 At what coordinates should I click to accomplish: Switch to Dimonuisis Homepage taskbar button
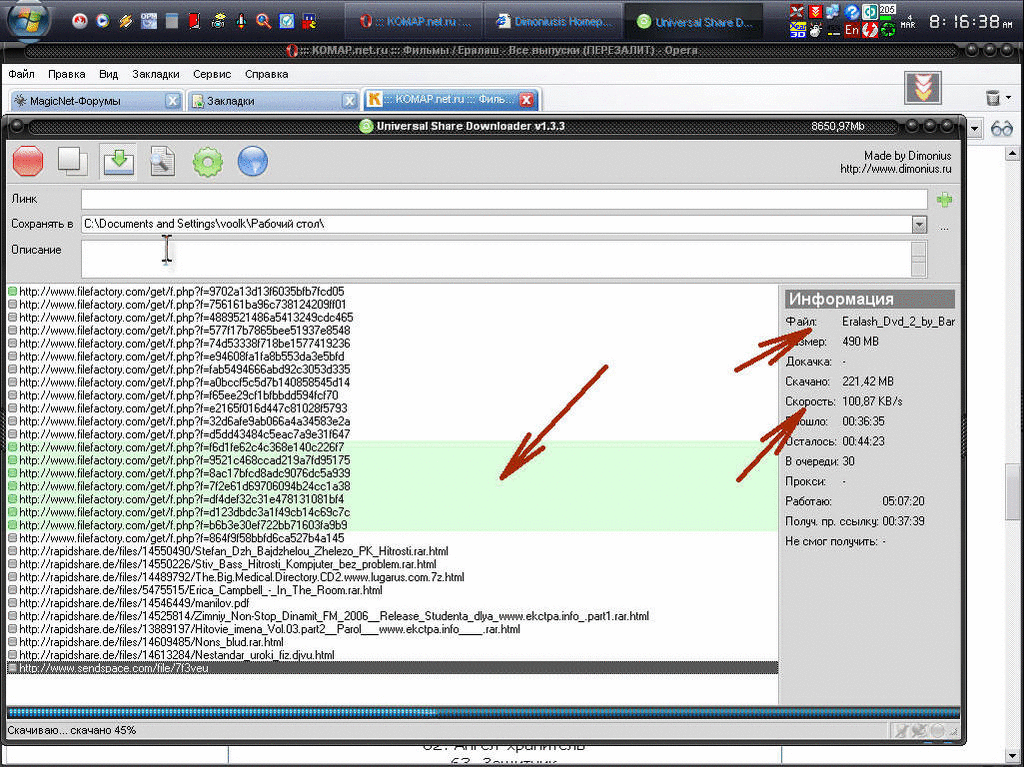coord(554,22)
